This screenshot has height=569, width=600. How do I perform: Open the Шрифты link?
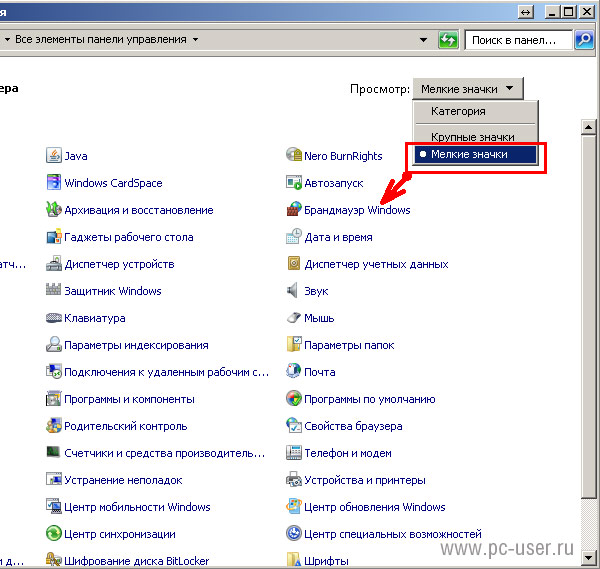coord(326,561)
